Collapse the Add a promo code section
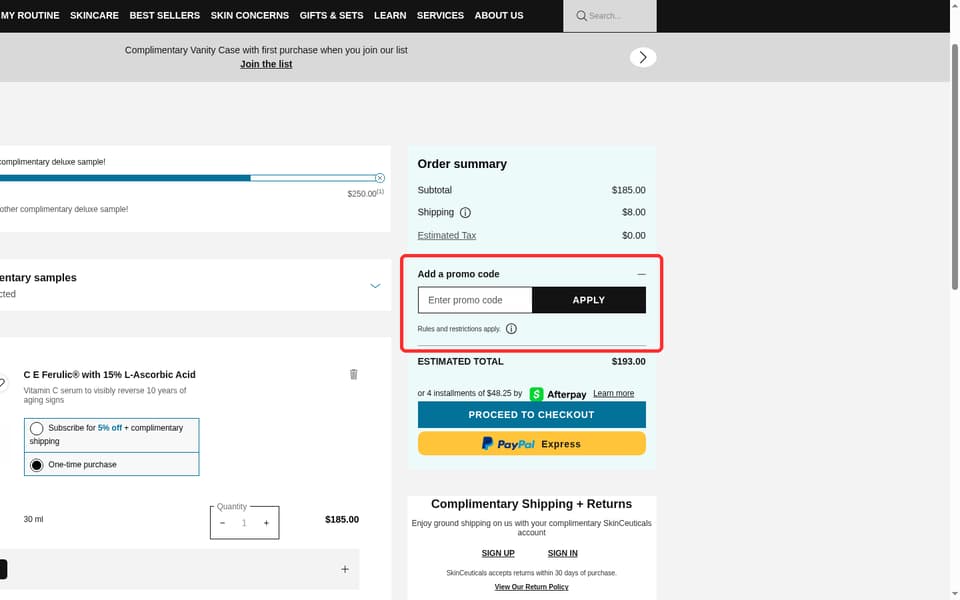960x600 pixels. (641, 274)
